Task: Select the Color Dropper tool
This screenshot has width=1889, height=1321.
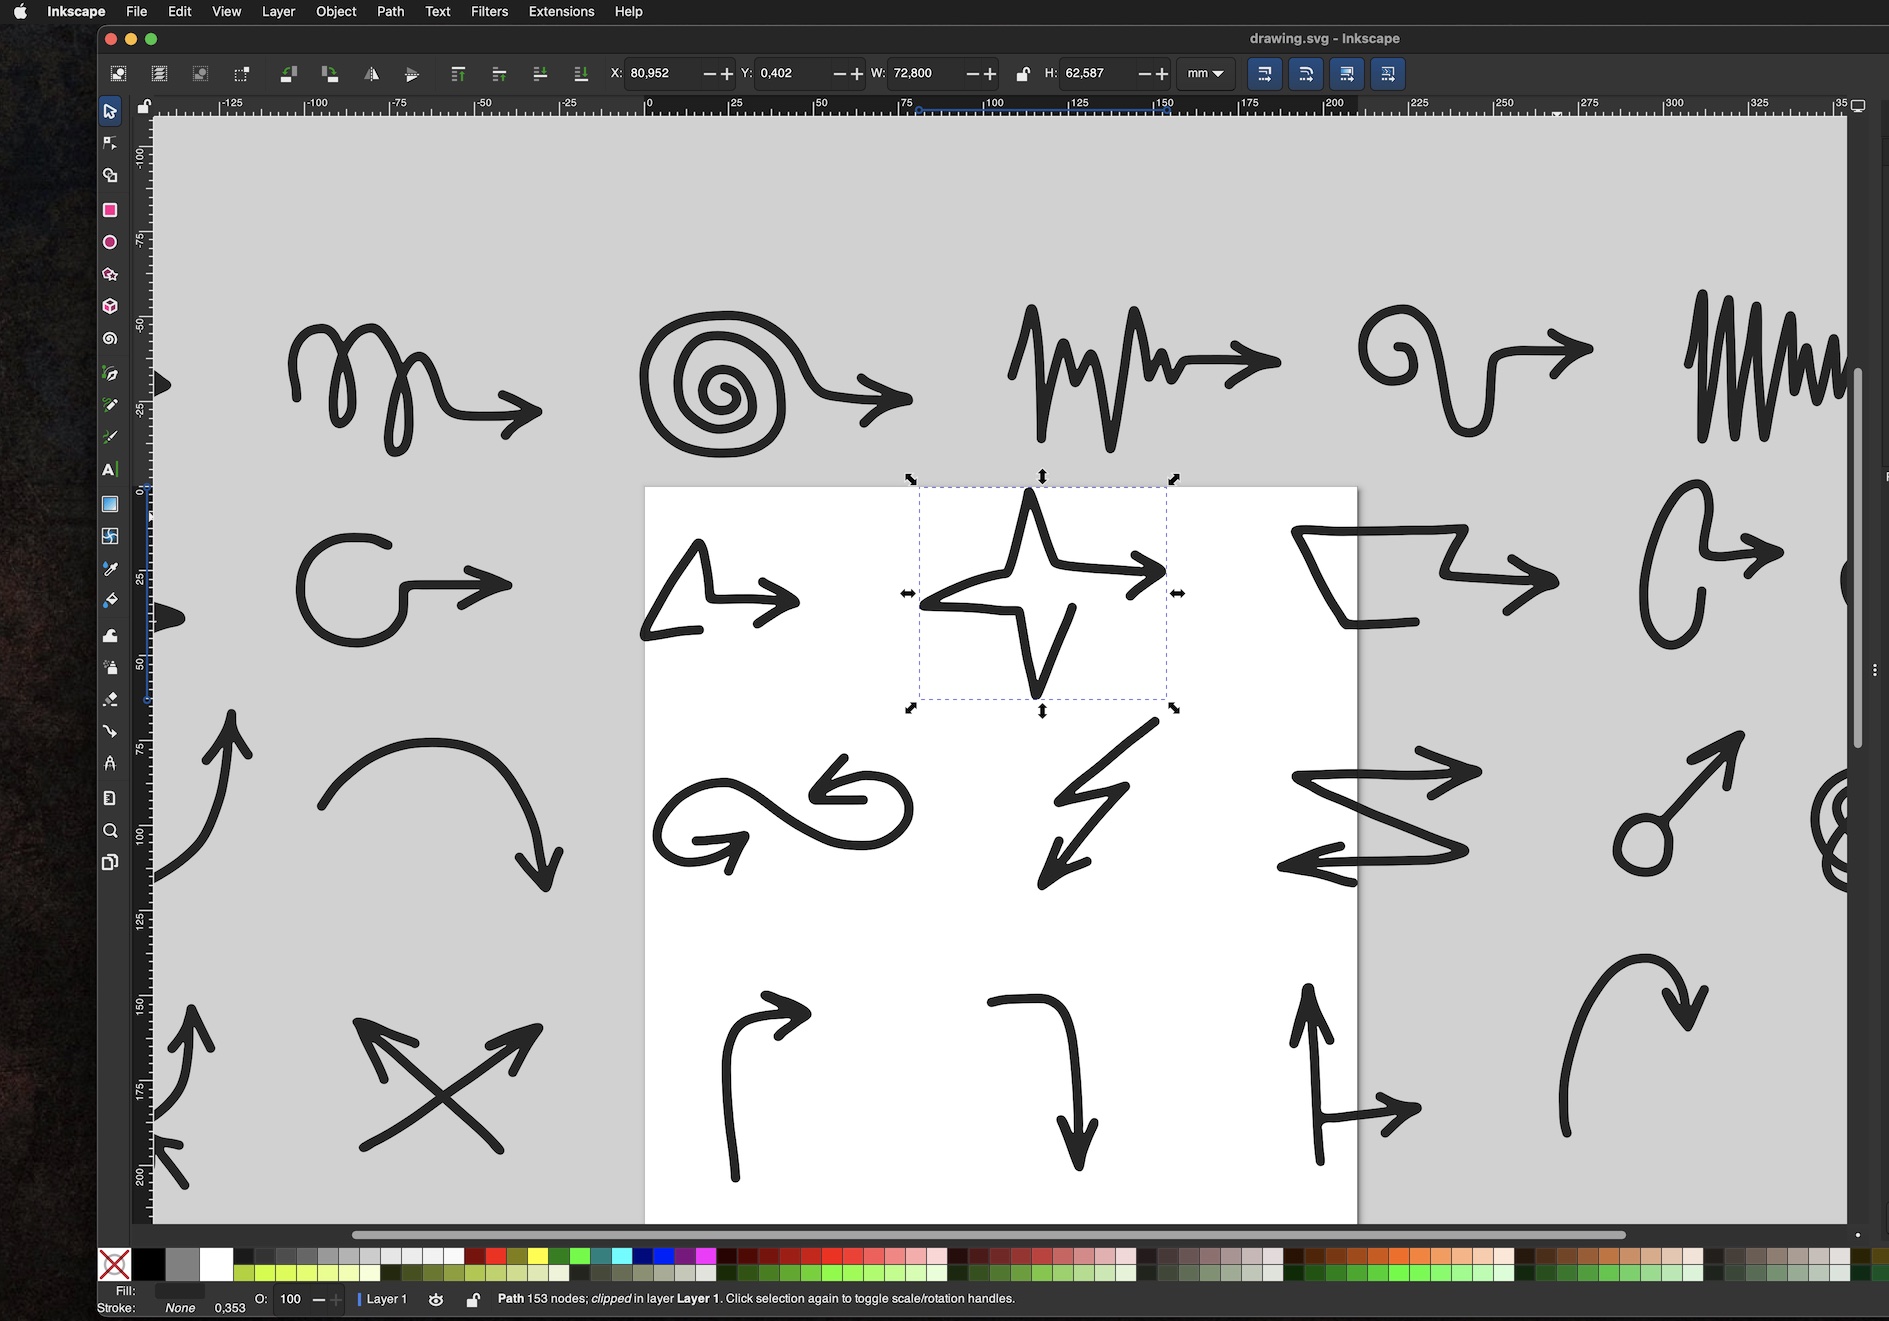Action: click(x=110, y=568)
